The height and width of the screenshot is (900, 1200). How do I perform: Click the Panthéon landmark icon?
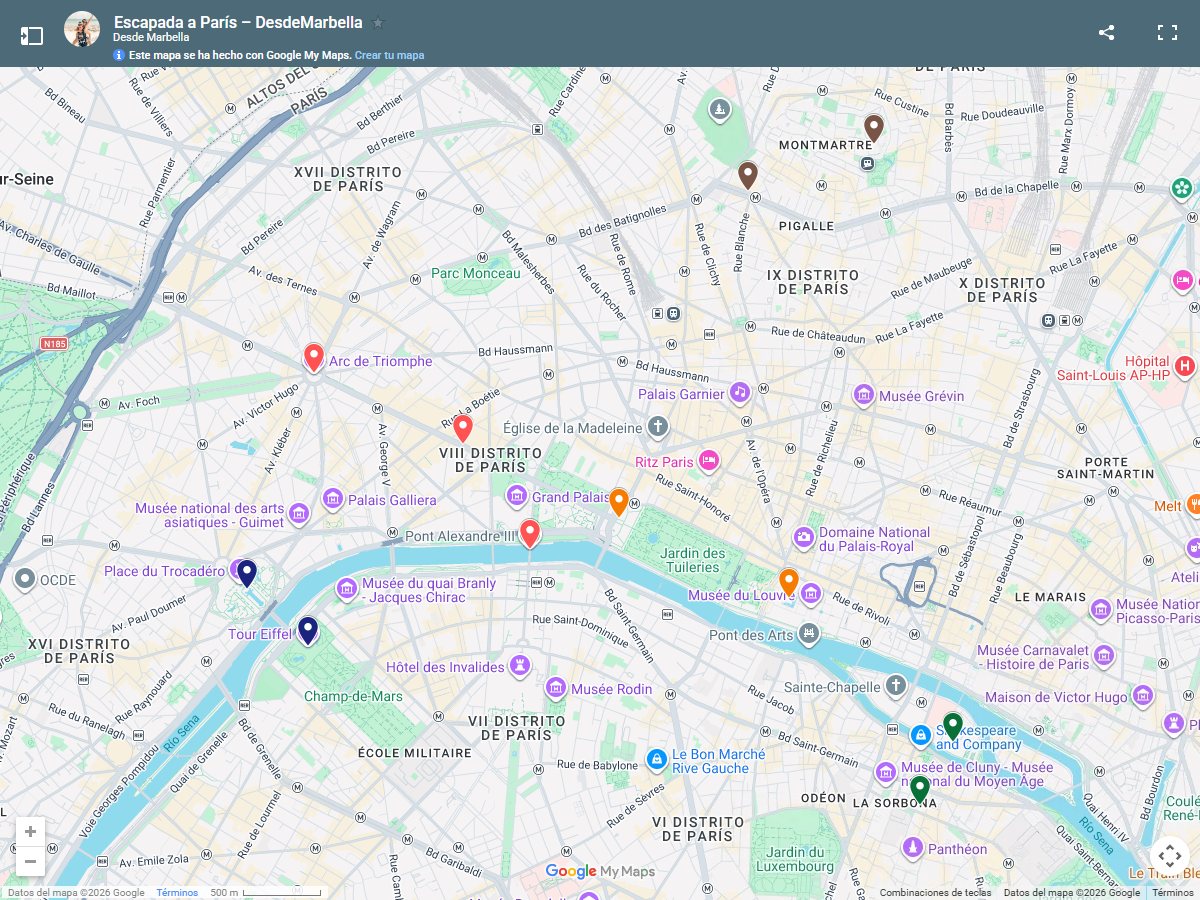pyautogui.click(x=911, y=848)
